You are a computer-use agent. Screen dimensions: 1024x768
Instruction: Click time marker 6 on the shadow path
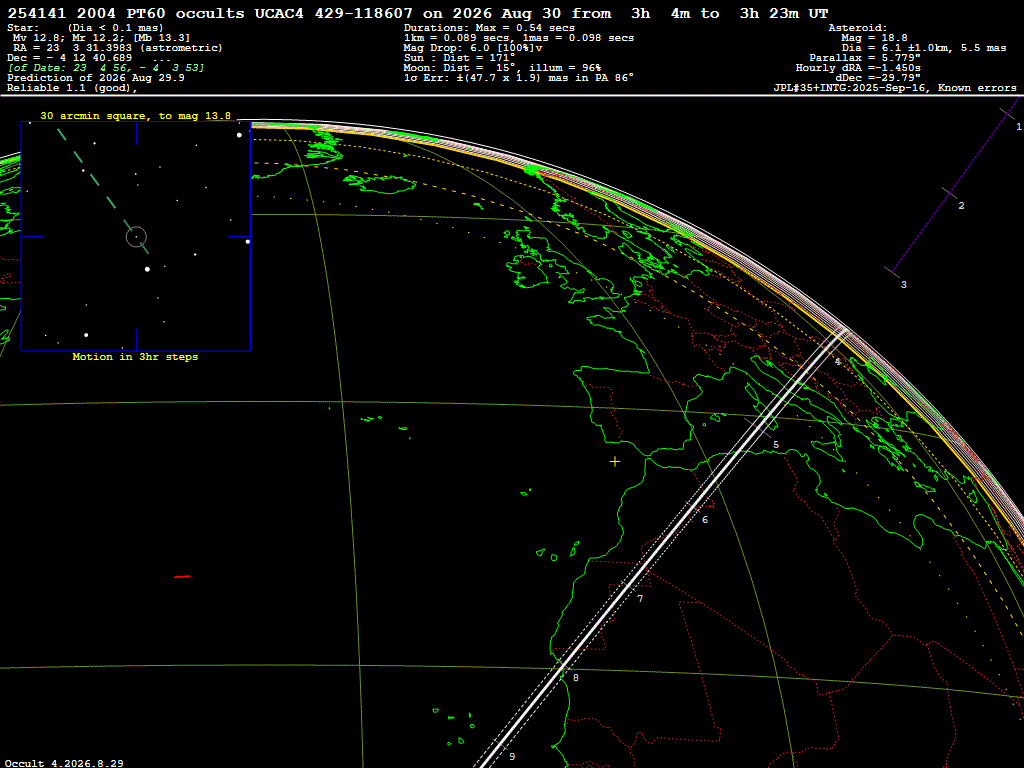tap(705, 520)
